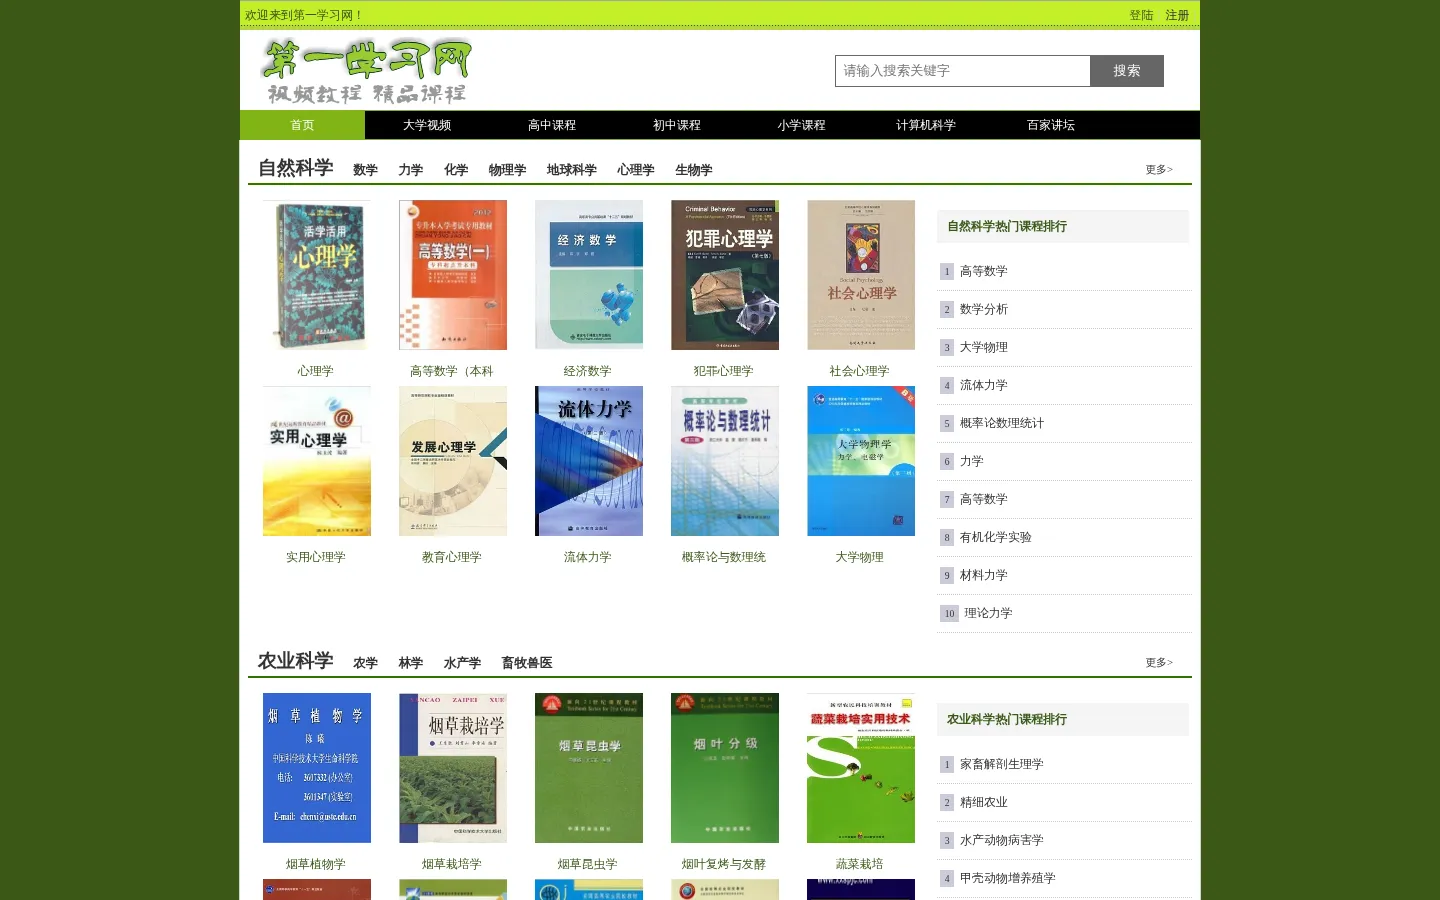The image size is (1440, 900).
Task: Click the 教育心理学 title link
Action: click(x=452, y=557)
